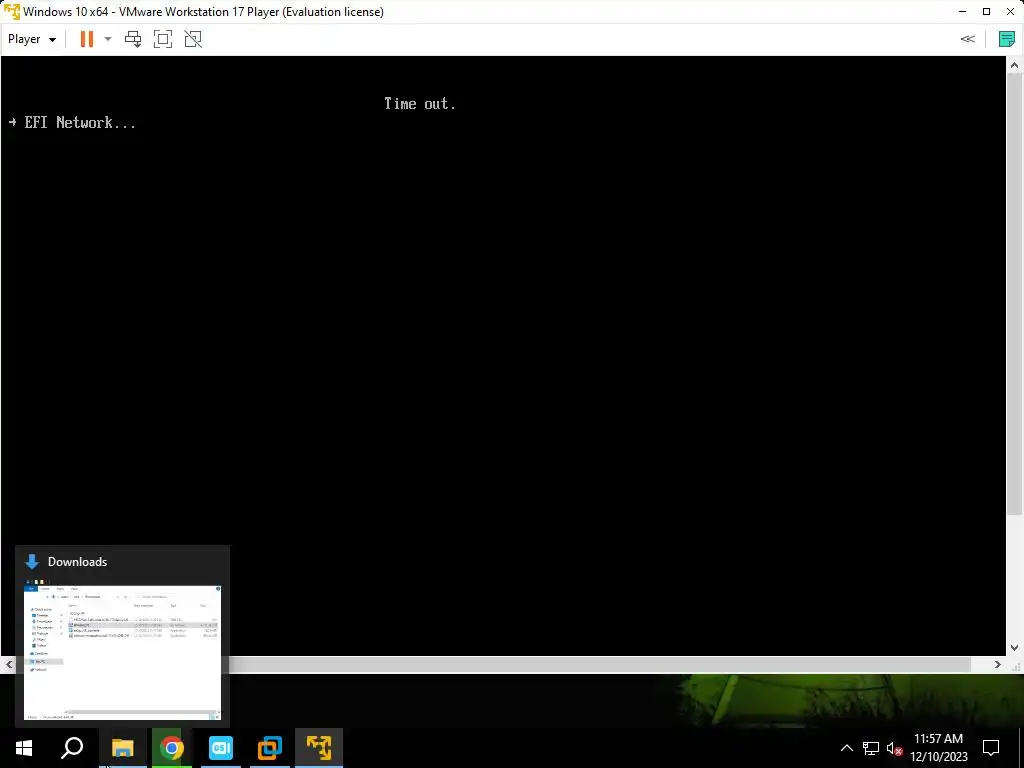
Task: Open network status tray icon
Action: click(x=871, y=748)
